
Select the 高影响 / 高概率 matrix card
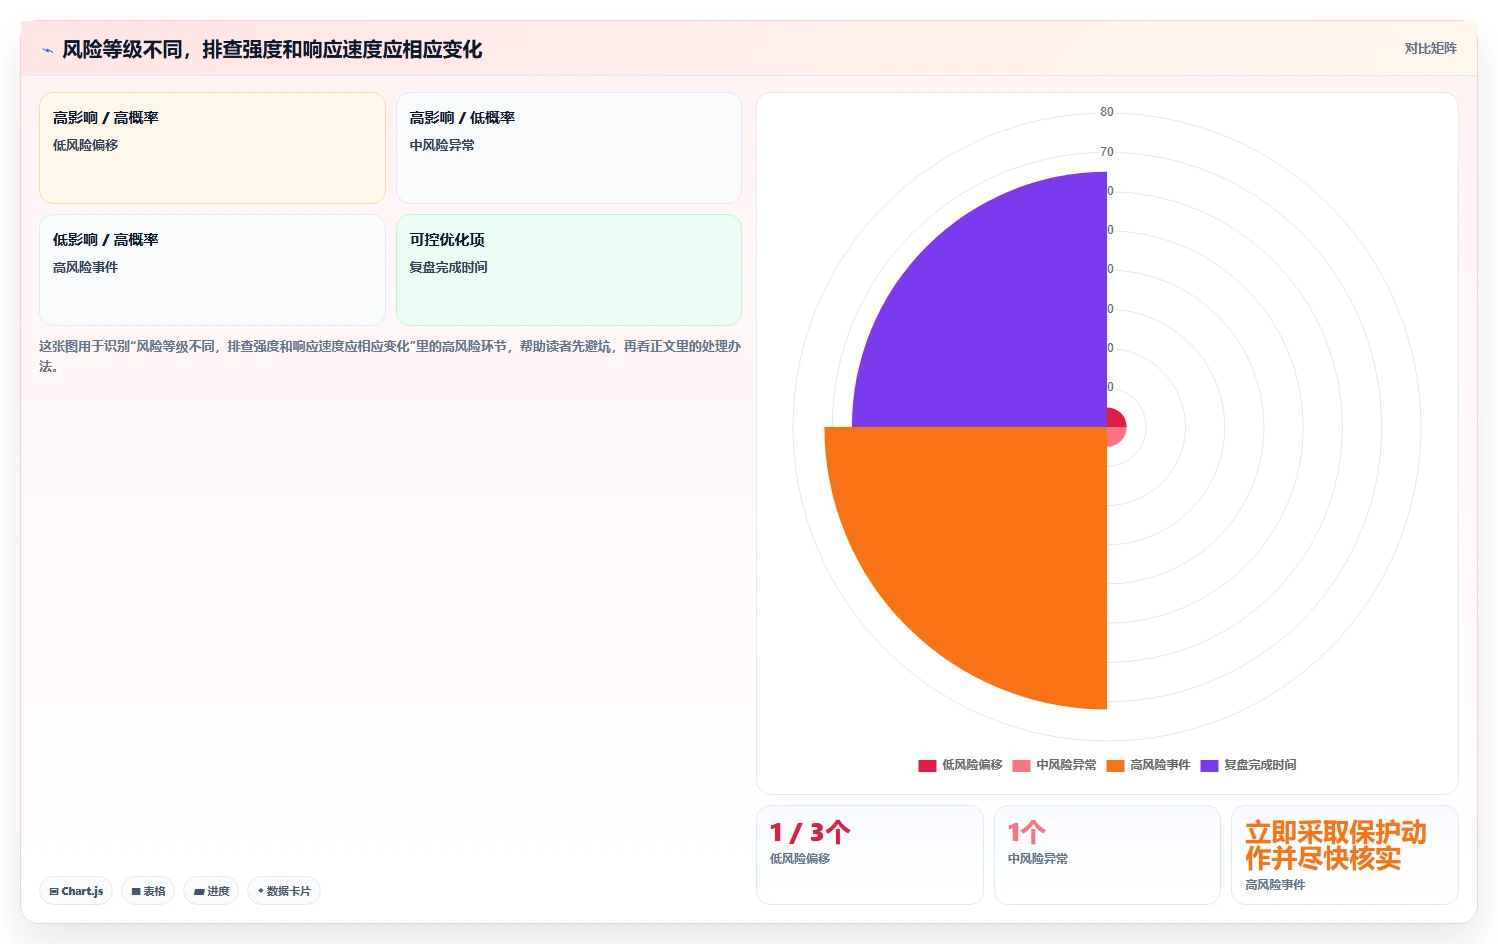212,148
